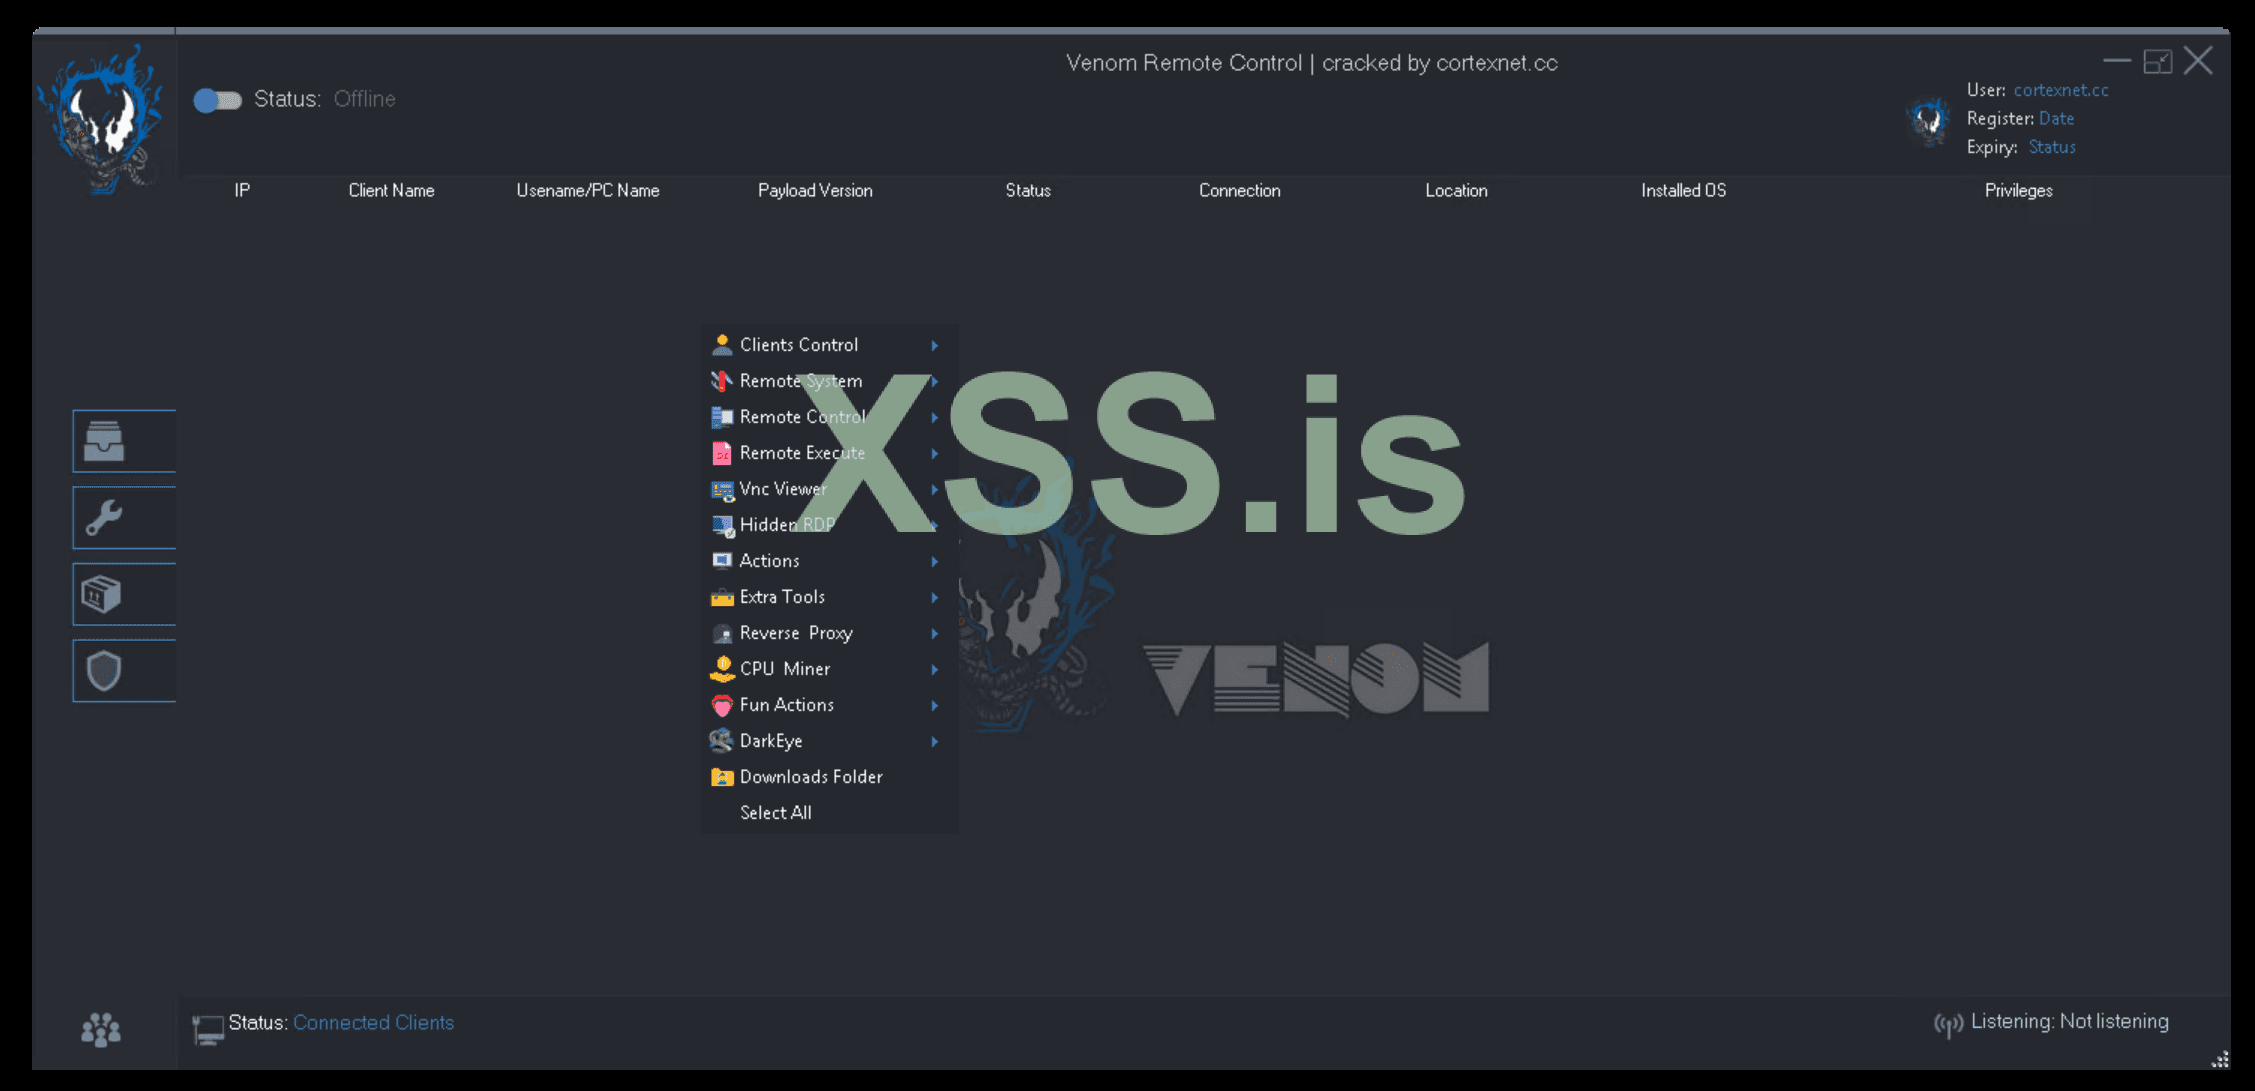Expand the CPU Miner submenu arrow
This screenshot has height=1091, width=2255.
[x=935, y=670]
